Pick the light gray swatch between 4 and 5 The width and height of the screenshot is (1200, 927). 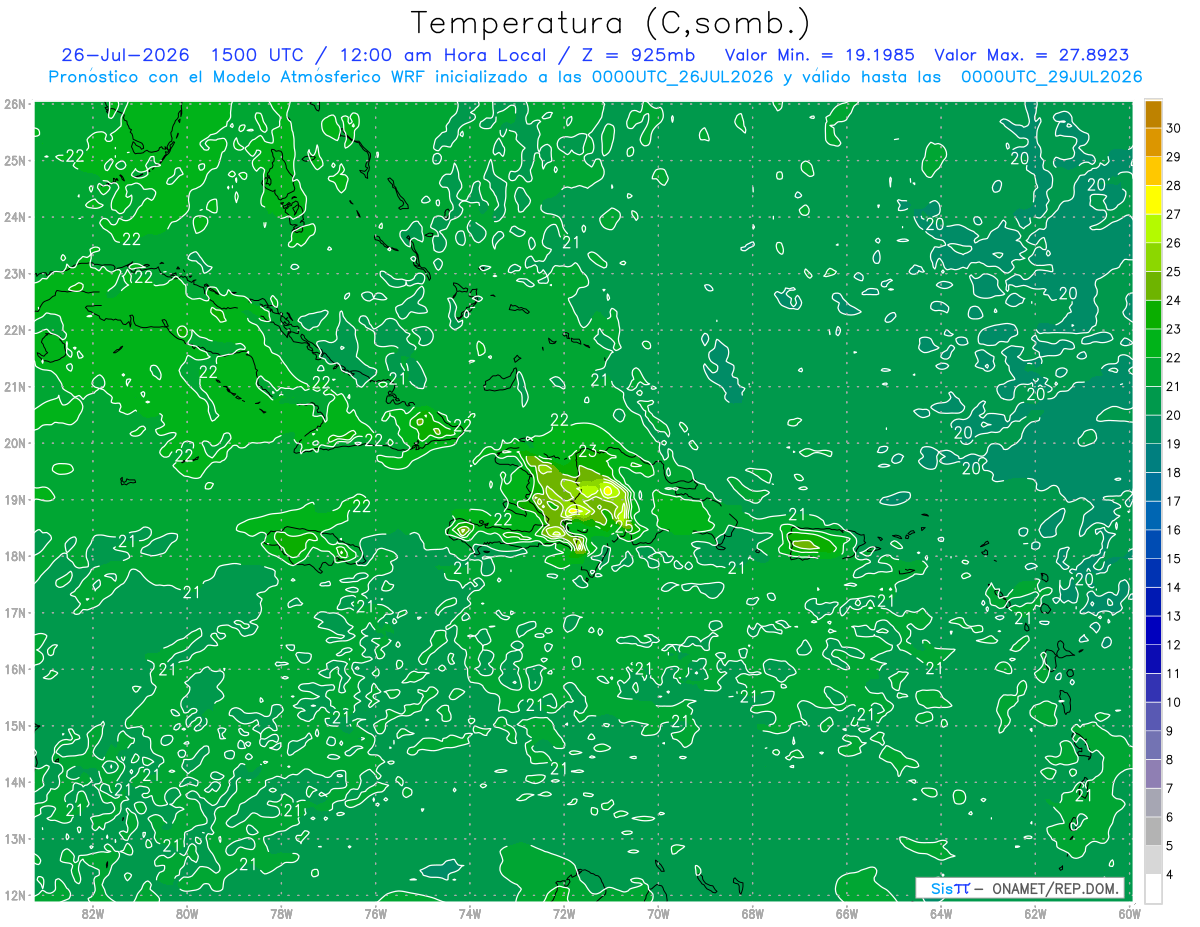[x=1153, y=860]
